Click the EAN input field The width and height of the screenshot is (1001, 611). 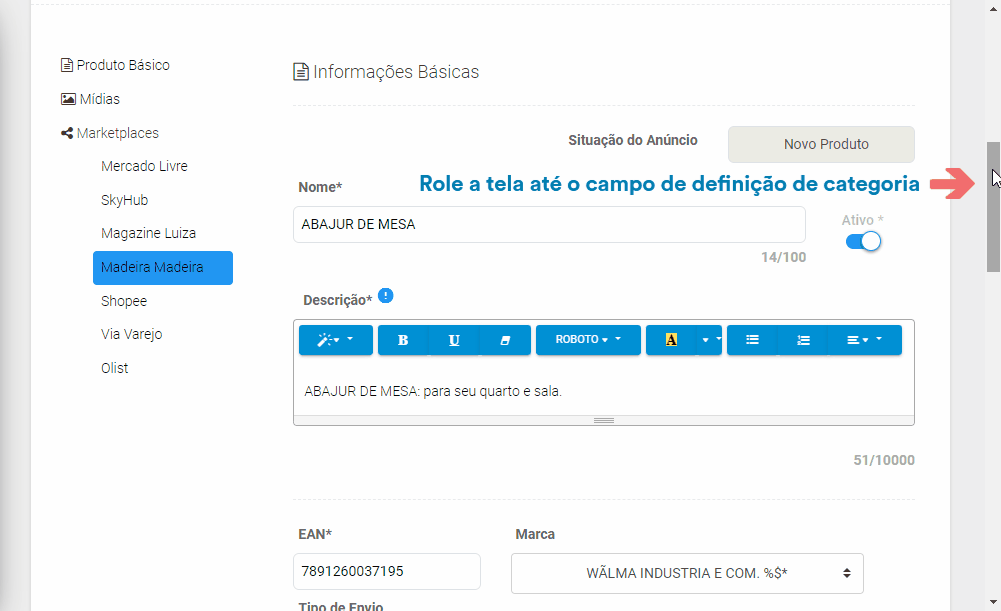[387, 571]
